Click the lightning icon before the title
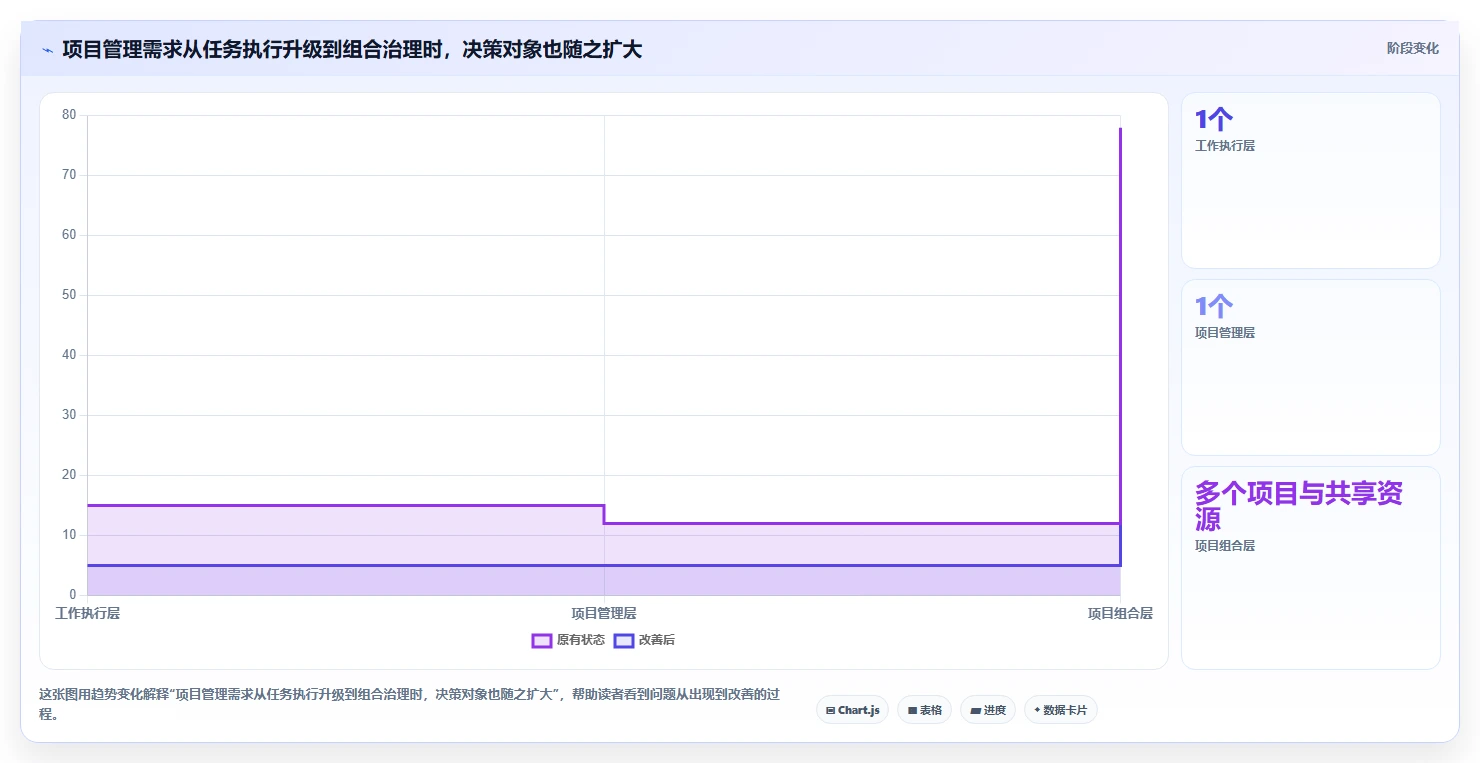This screenshot has width=1480, height=763. tap(47, 50)
